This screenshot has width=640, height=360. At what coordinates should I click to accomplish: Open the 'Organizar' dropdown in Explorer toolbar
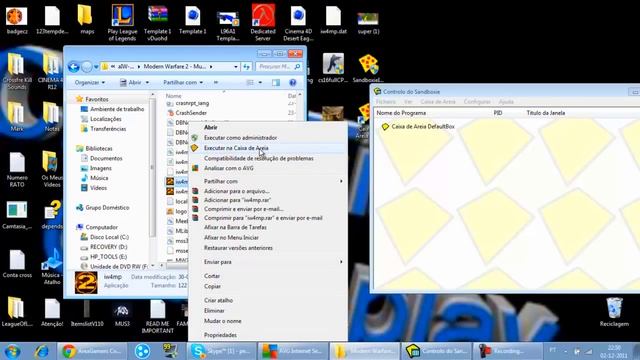[x=89, y=82]
